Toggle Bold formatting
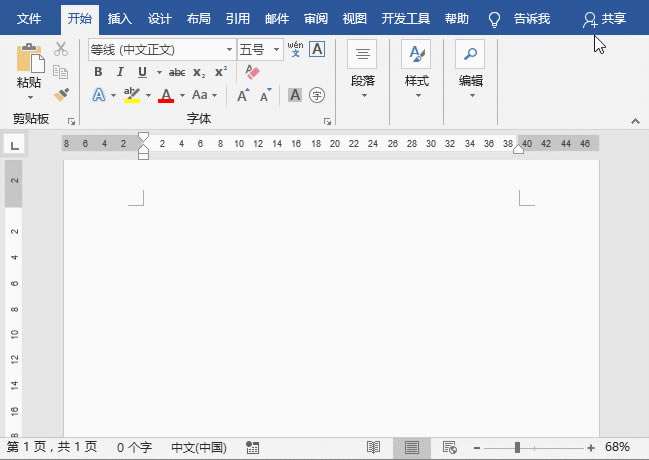649x460 pixels. point(98,72)
